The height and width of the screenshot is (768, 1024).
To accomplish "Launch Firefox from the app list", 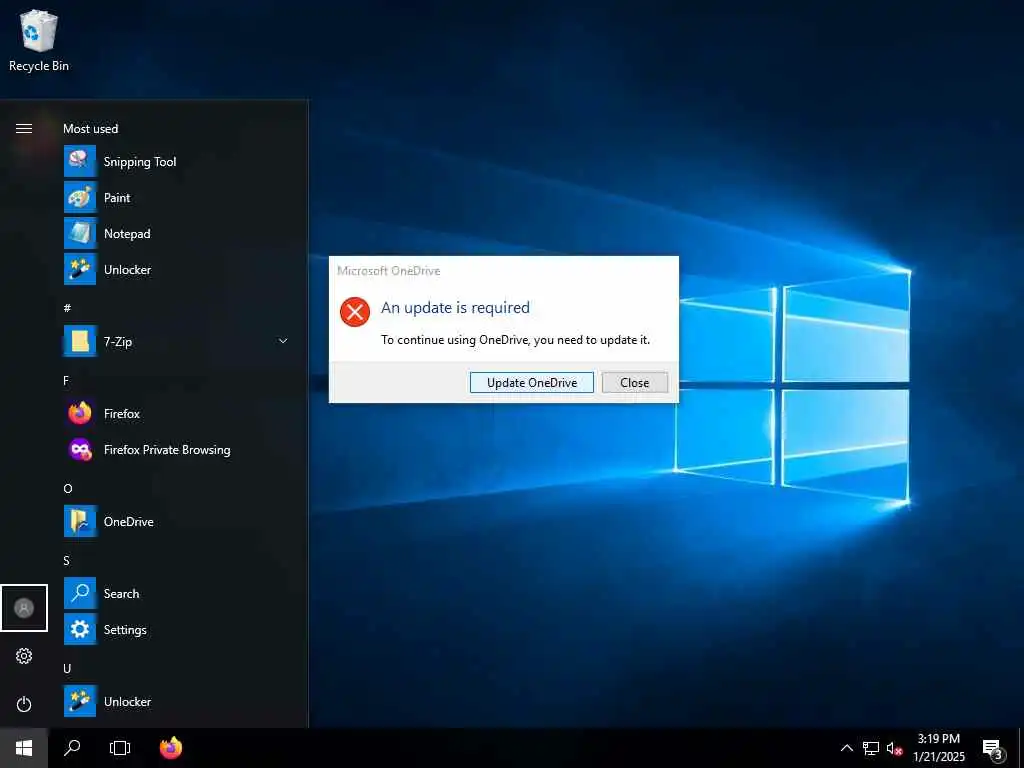I will [x=175, y=413].
